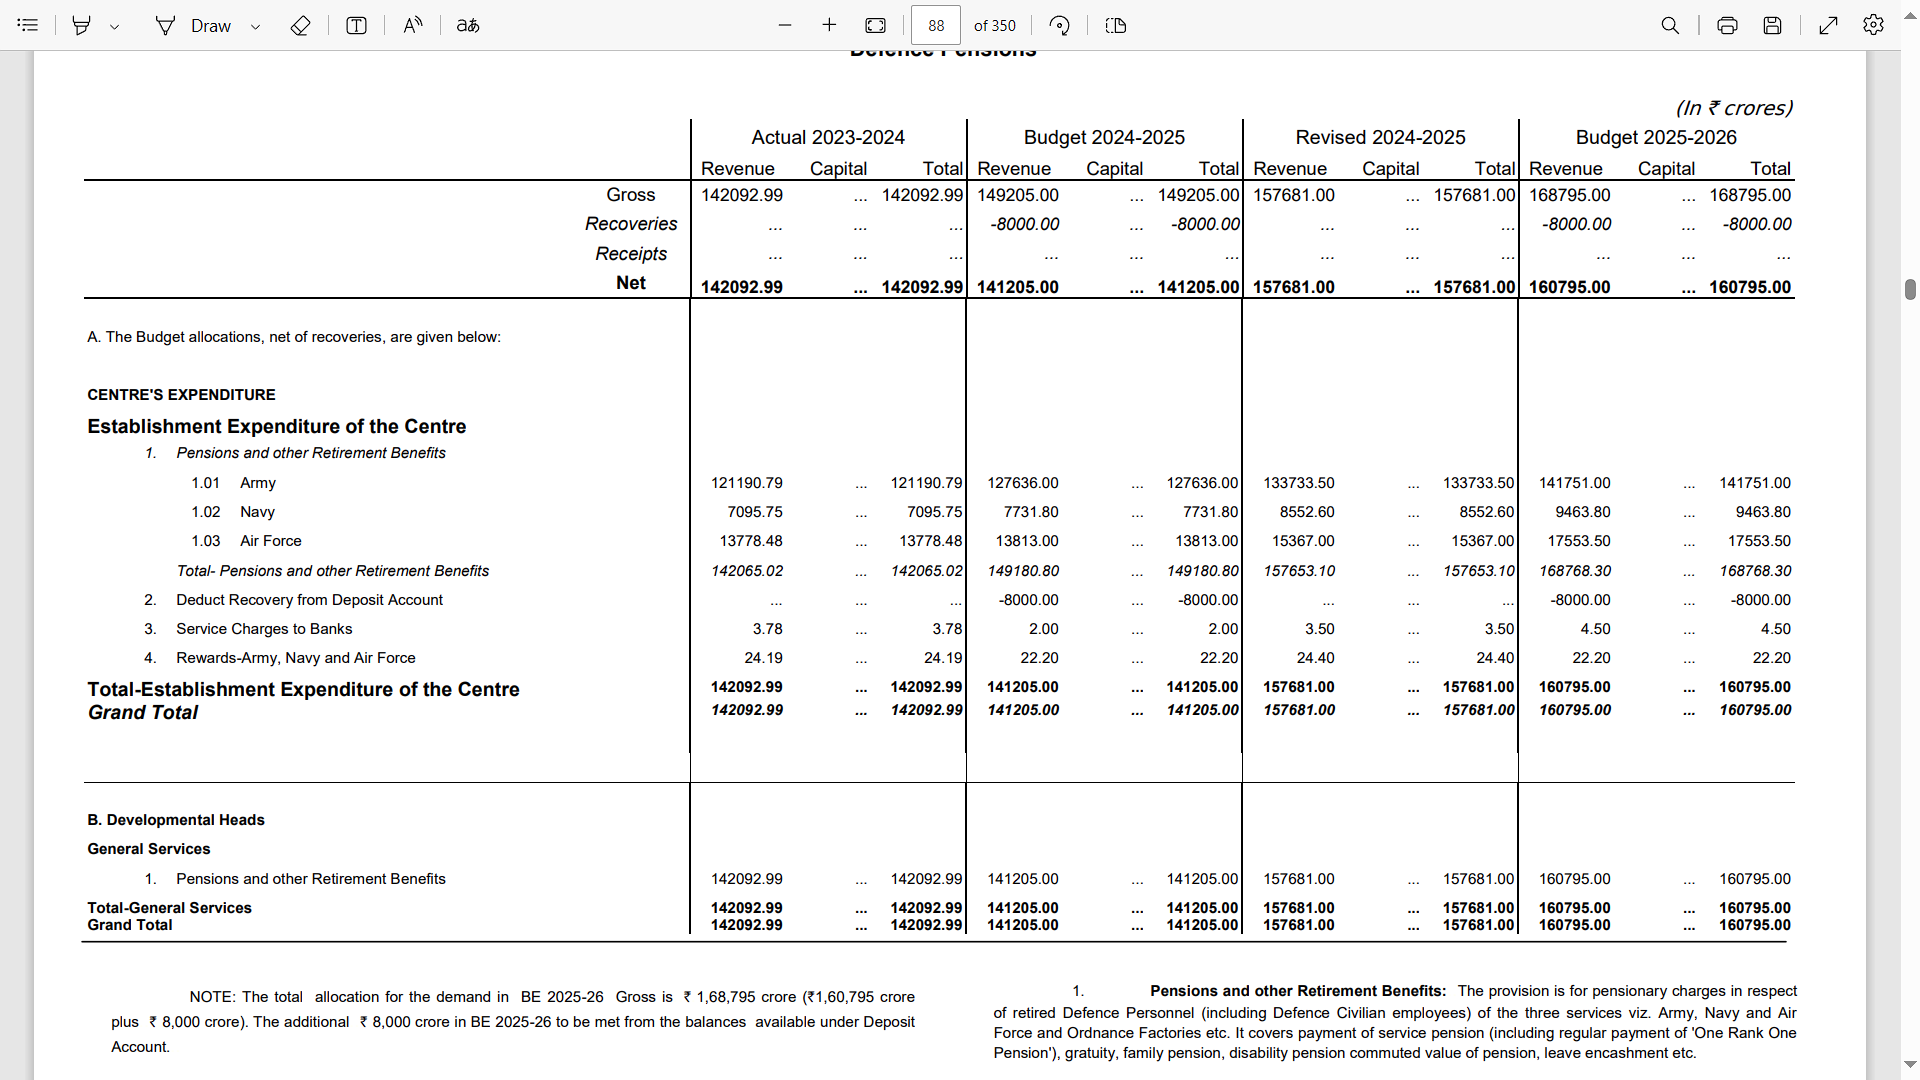This screenshot has height=1080, width=1920.
Task: Click the Gross 2025-2026 revenue value 168795.00
Action: pyautogui.click(x=1570, y=195)
